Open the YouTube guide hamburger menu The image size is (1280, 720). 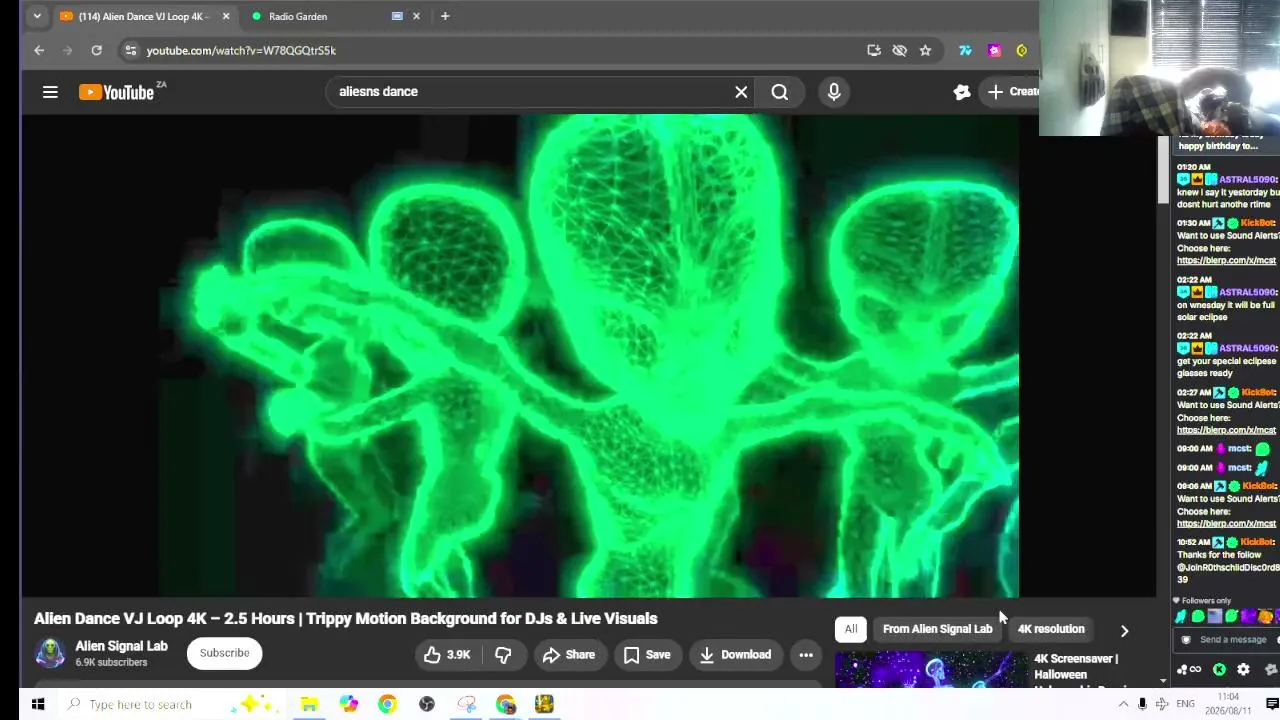[50, 92]
